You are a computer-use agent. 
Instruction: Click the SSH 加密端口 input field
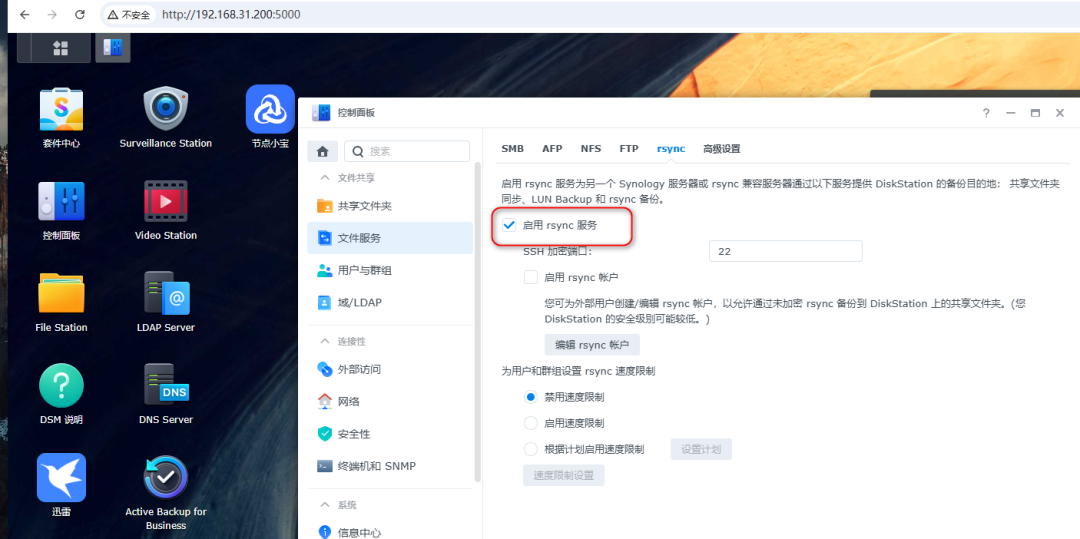(786, 251)
